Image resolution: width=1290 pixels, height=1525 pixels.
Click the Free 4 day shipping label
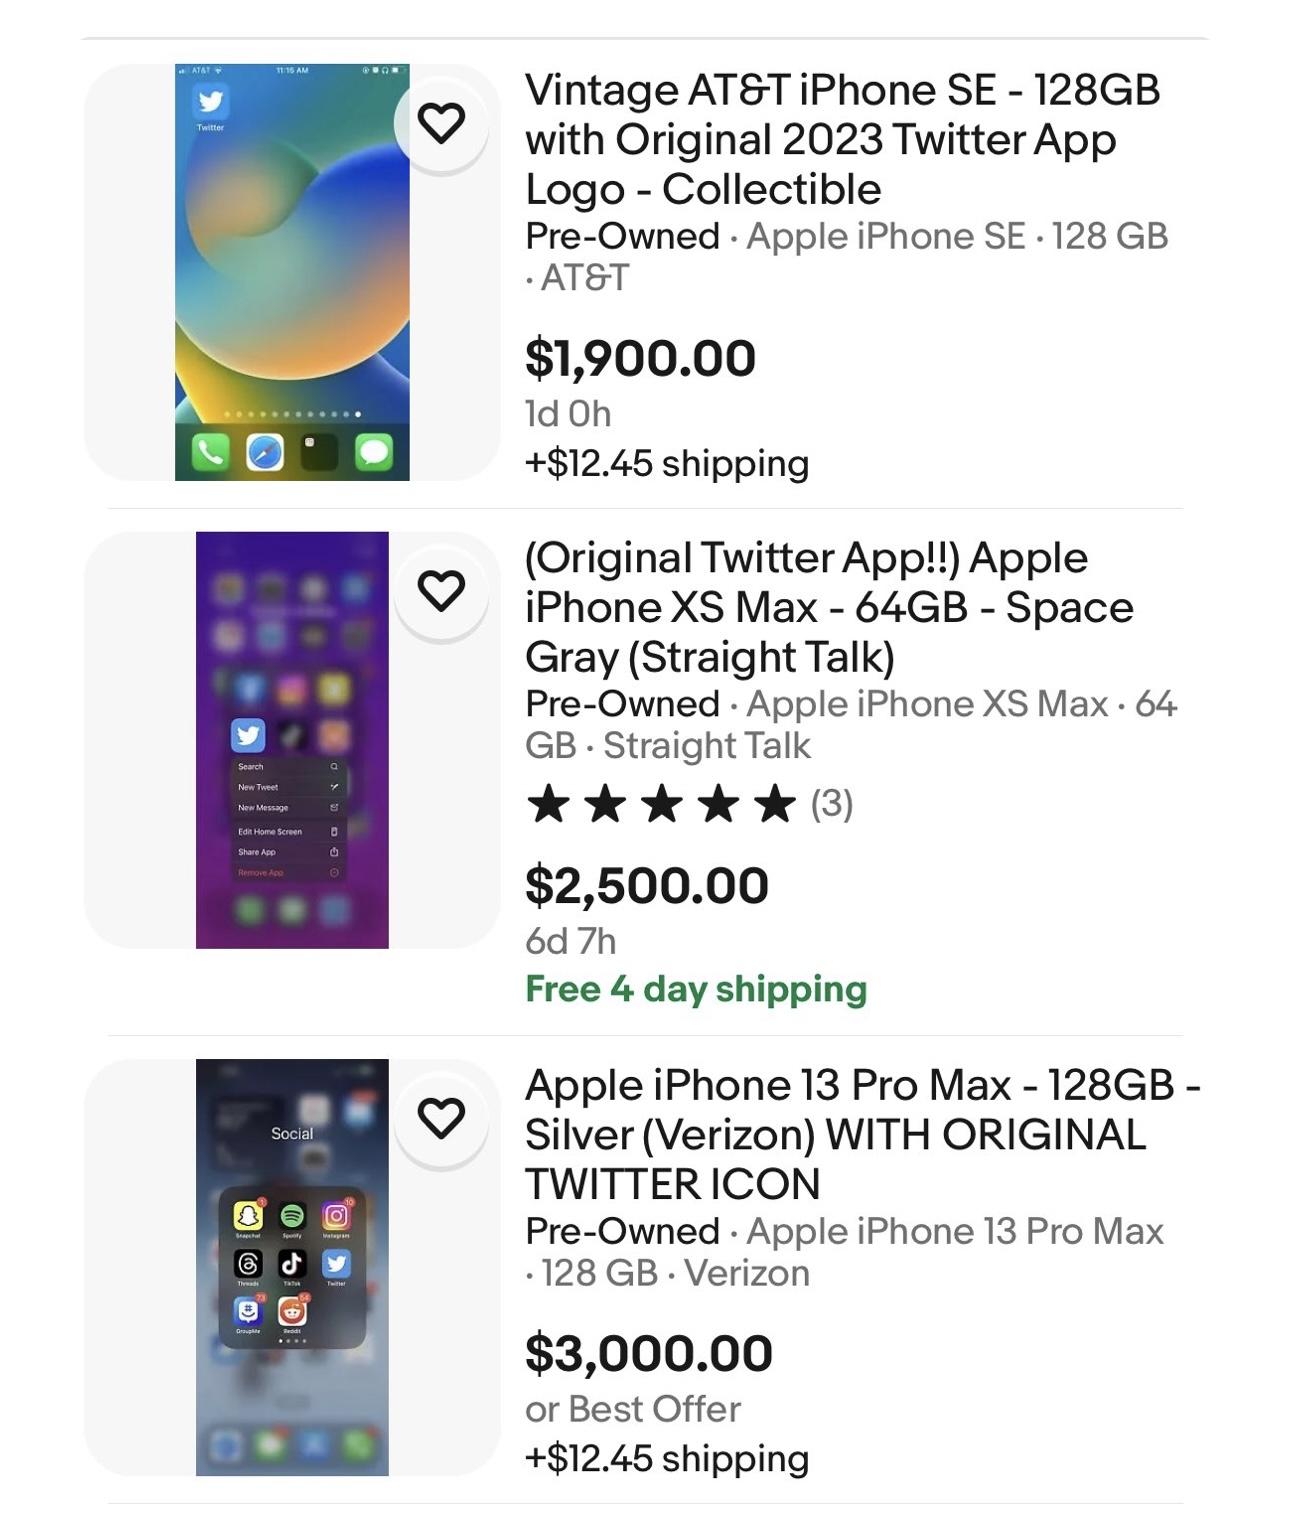[696, 989]
